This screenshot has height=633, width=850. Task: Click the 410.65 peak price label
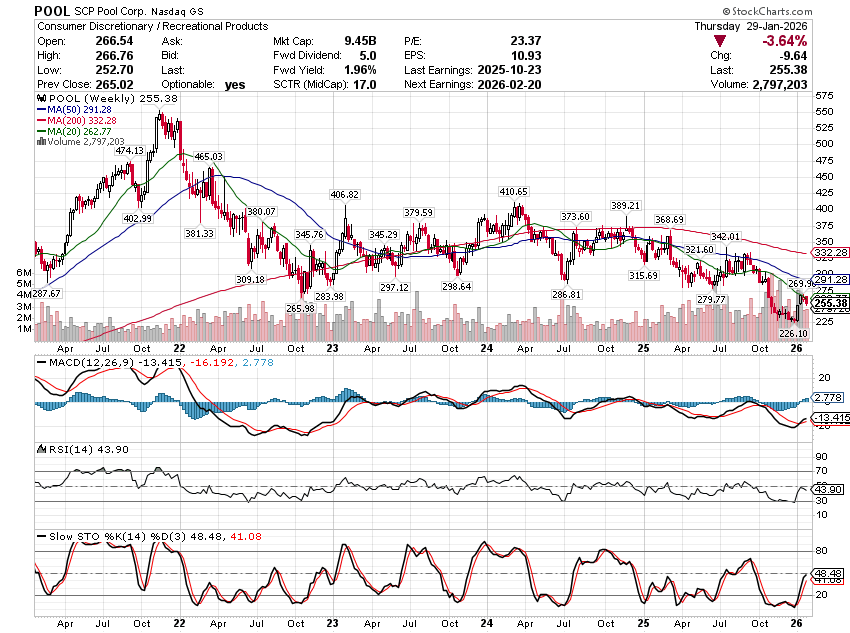click(513, 190)
